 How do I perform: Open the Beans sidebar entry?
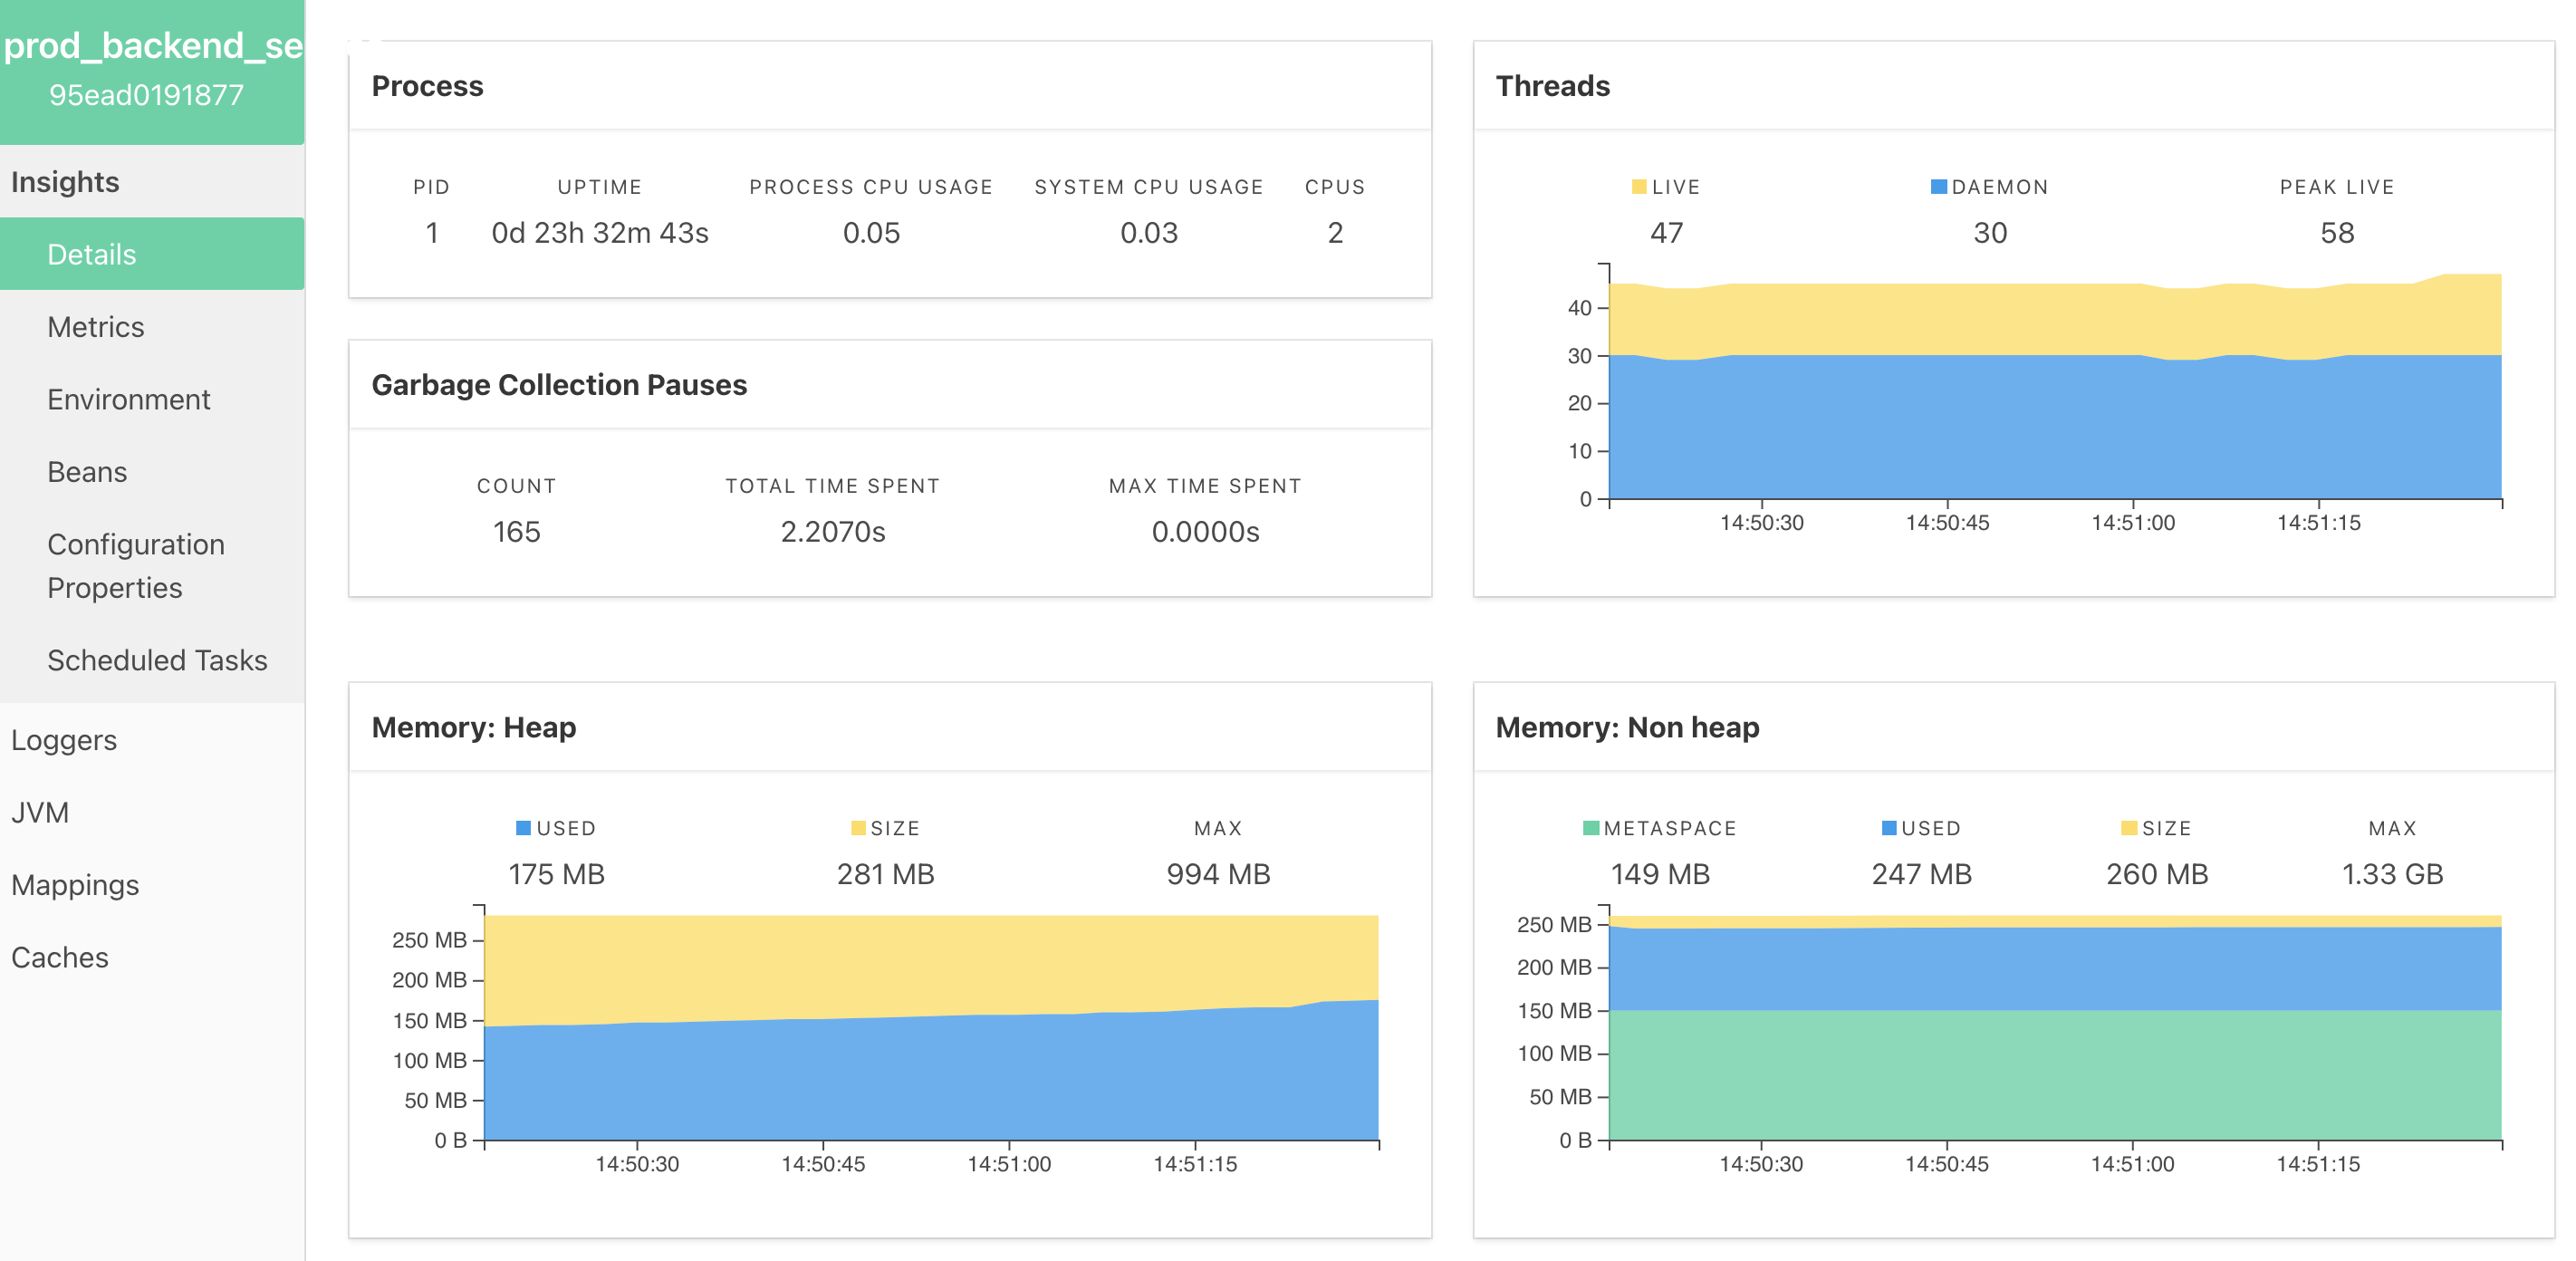[87, 471]
